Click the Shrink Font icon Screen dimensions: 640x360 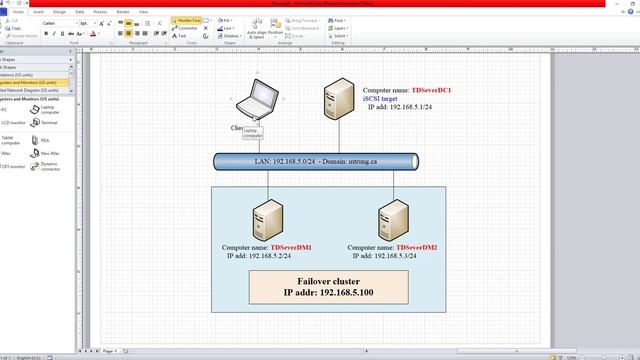point(109,24)
